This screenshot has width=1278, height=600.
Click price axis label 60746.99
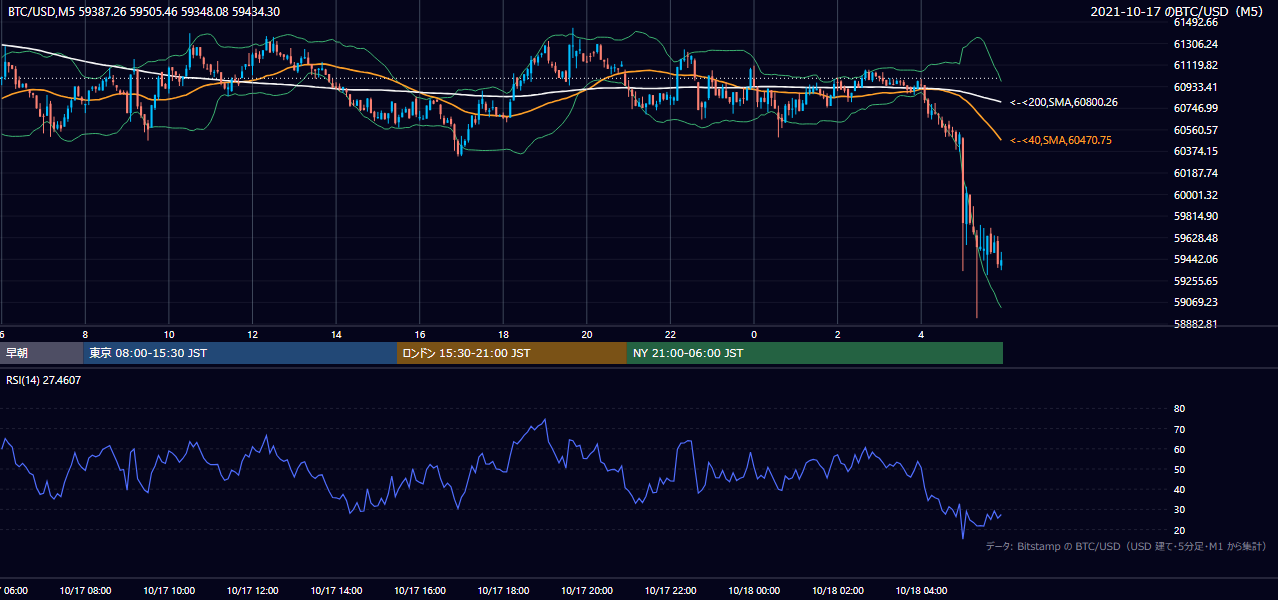(1195, 108)
